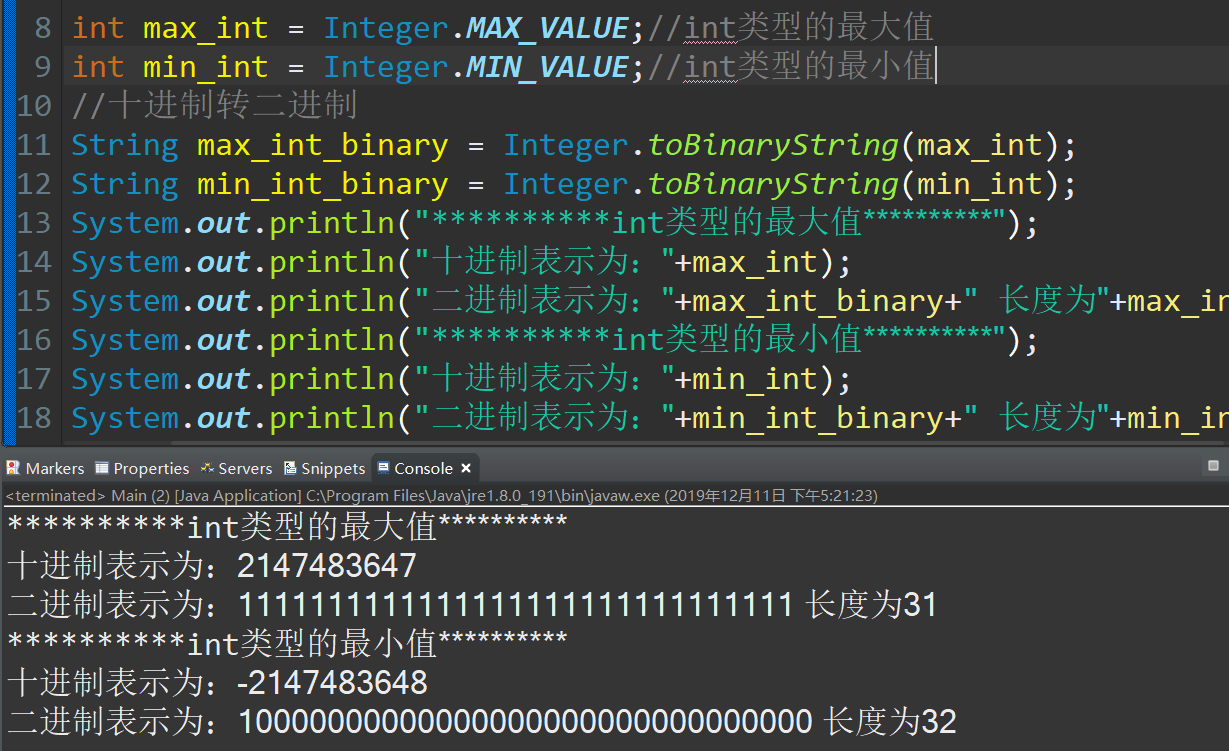Click line number 10 in the gutter

(x=35, y=106)
